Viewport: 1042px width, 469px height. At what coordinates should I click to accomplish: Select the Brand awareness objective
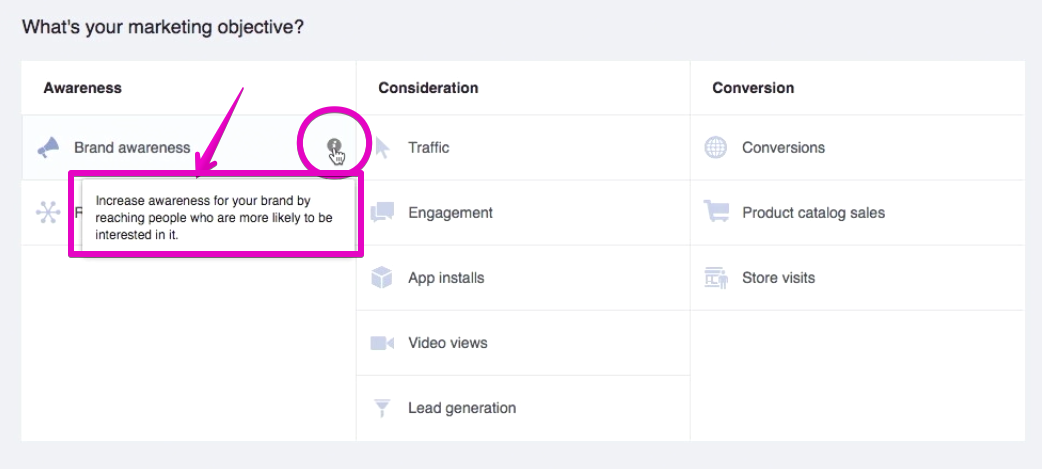click(x=189, y=147)
